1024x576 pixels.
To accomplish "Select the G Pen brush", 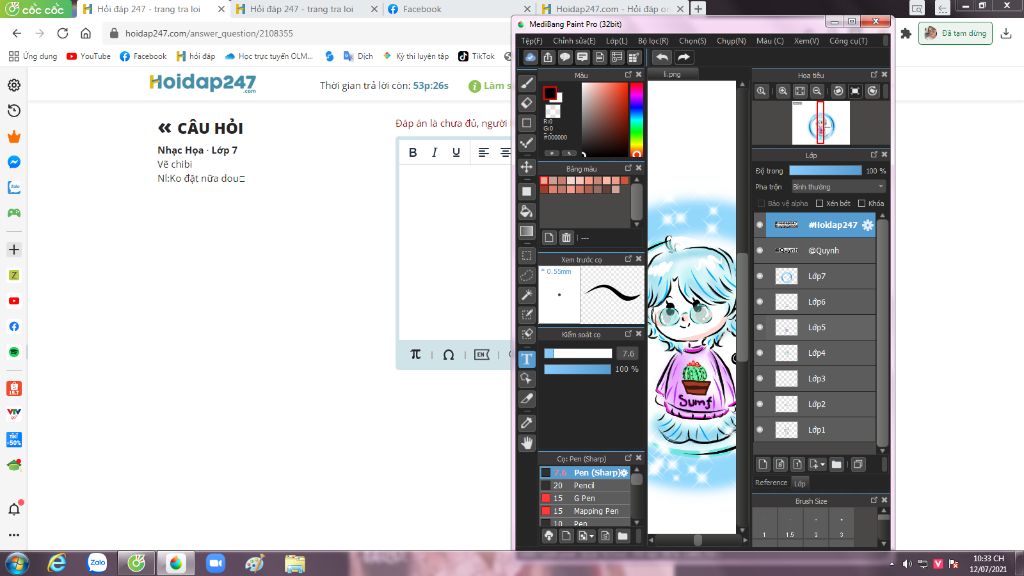I will click(584, 498).
